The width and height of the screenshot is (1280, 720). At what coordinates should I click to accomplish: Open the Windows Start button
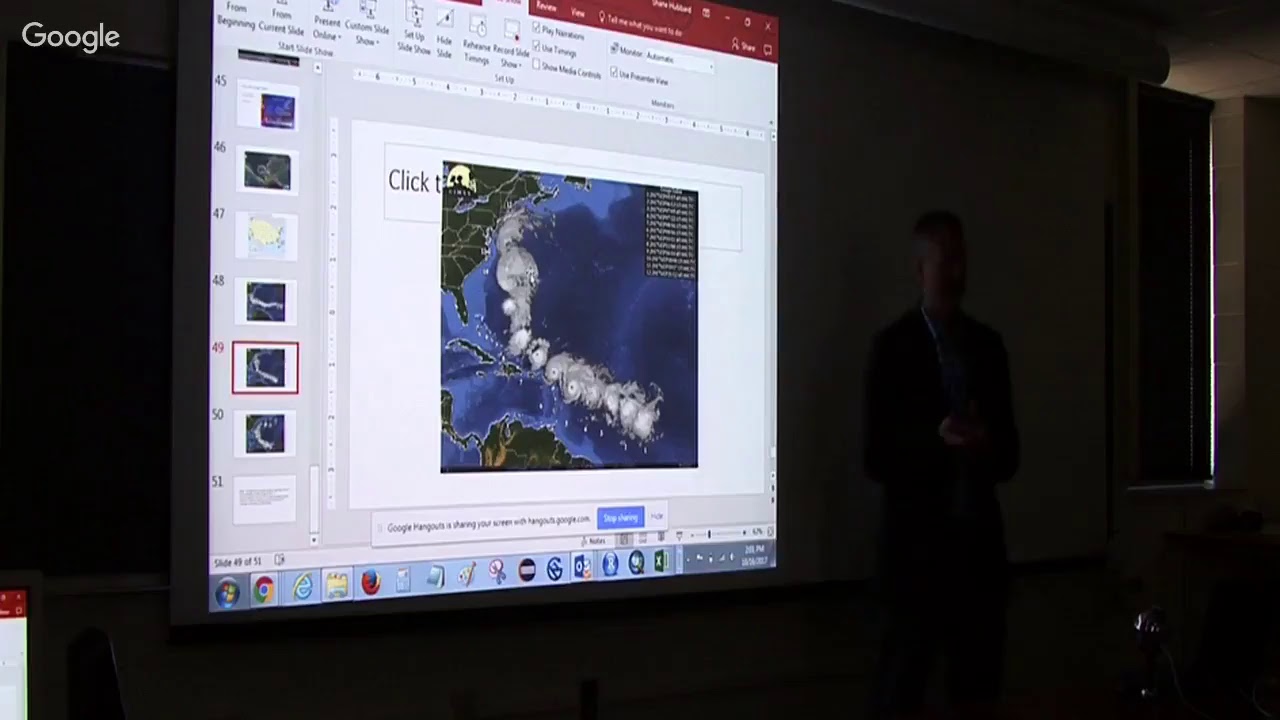[x=226, y=592]
